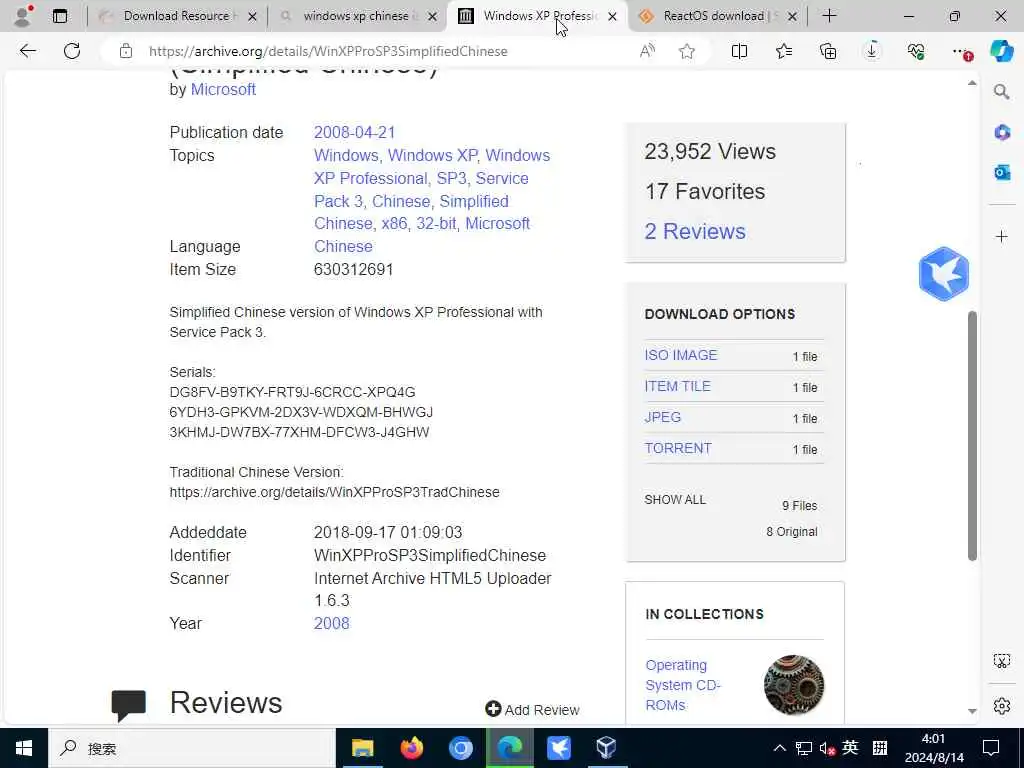Open File Explorer from taskbar
The width and height of the screenshot is (1024, 768).
click(362, 748)
